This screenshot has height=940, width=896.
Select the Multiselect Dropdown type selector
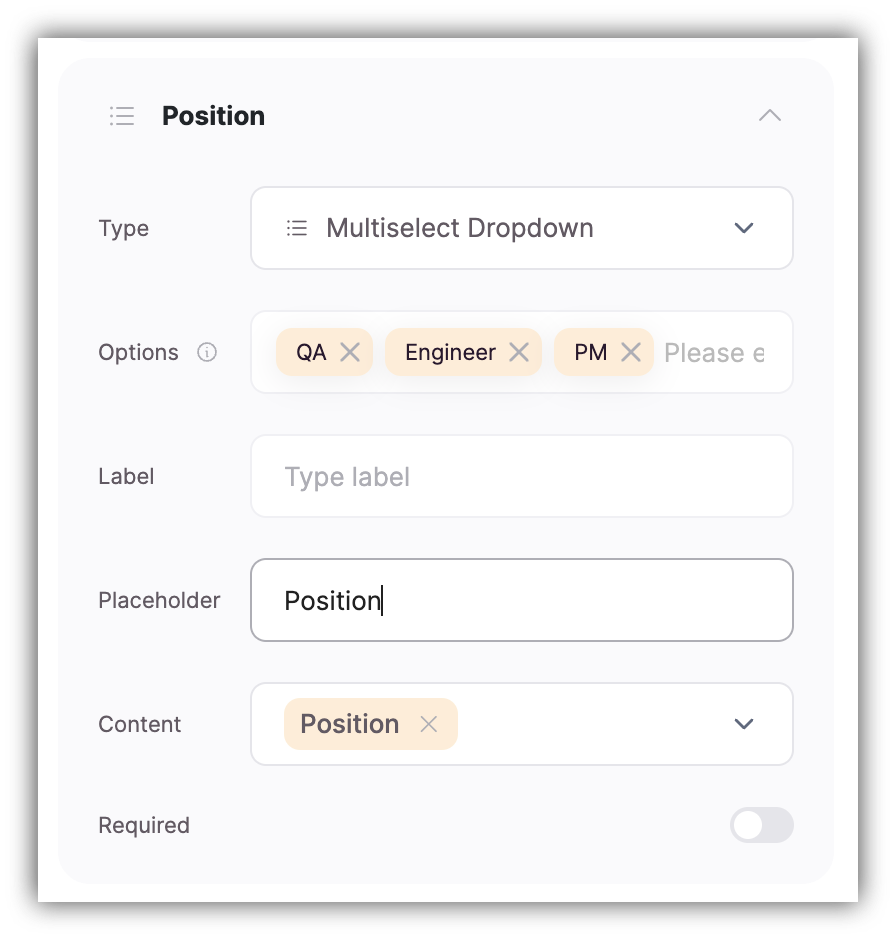(x=522, y=228)
